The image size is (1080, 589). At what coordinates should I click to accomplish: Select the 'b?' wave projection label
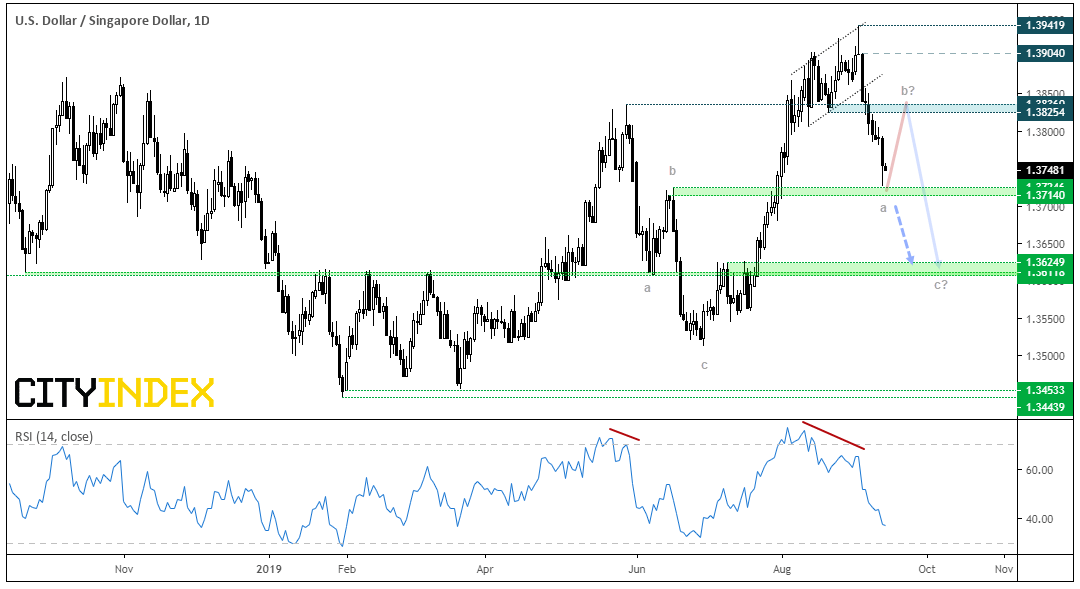point(907,91)
